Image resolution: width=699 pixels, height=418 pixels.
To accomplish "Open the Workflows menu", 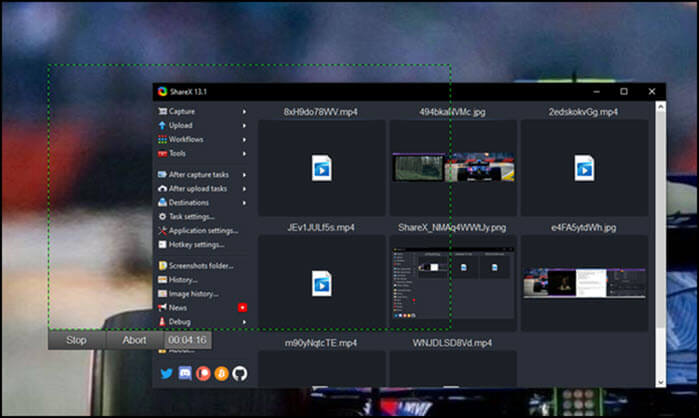I will 201,139.
